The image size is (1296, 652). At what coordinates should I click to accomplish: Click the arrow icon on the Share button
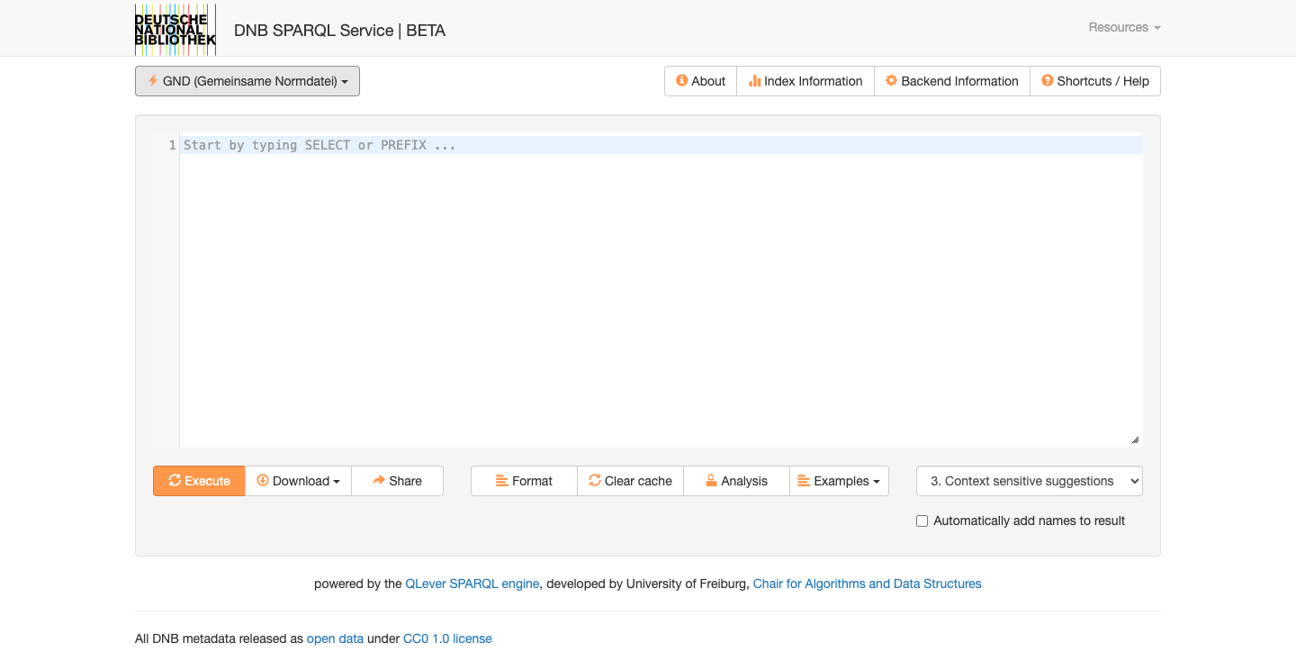tap(377, 481)
